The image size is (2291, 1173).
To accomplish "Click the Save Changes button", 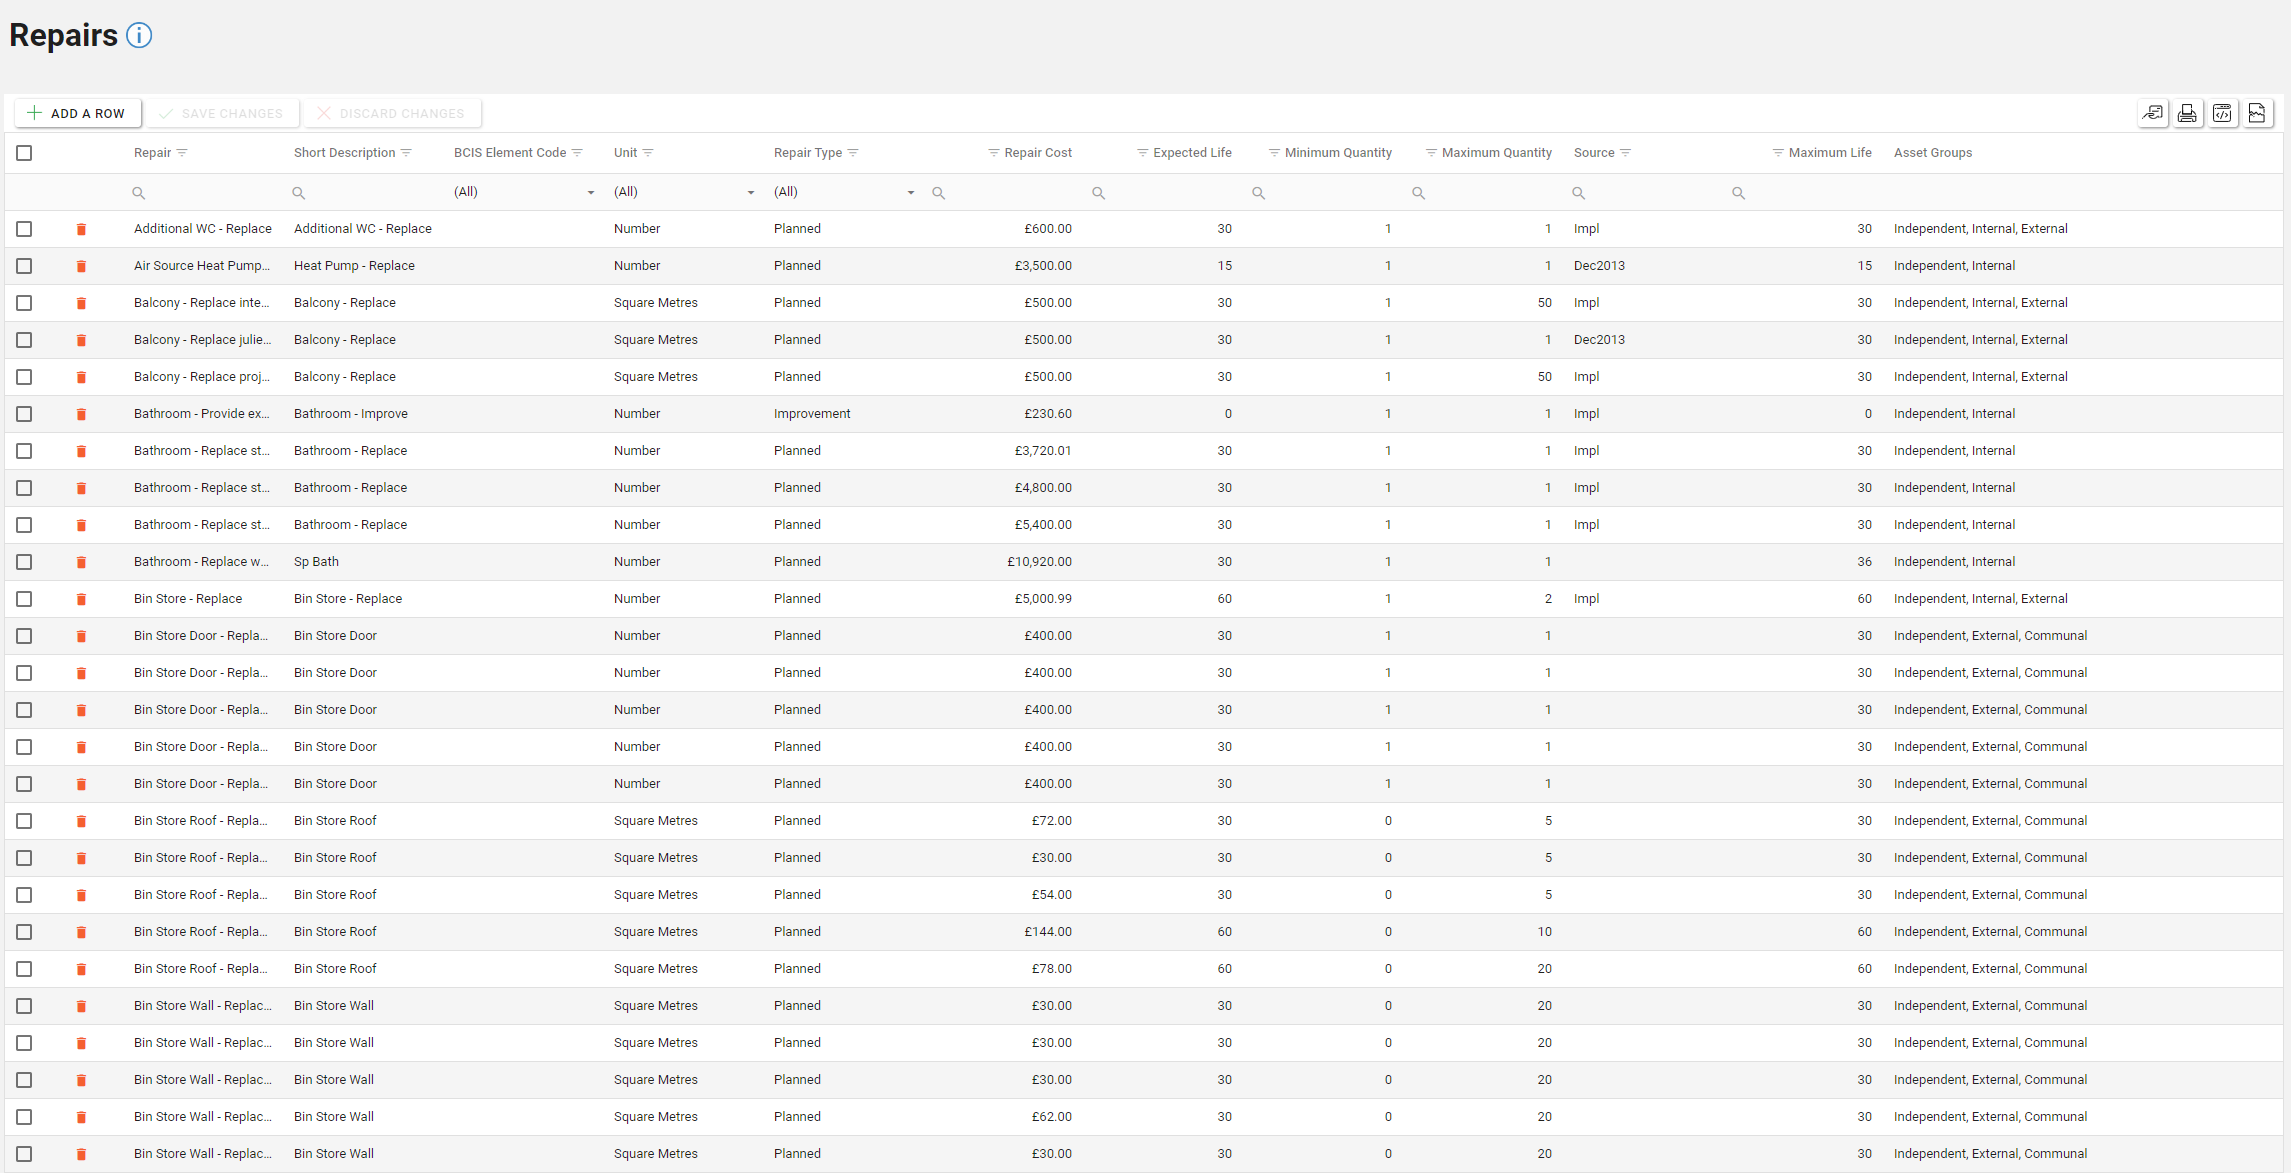I will (222, 113).
